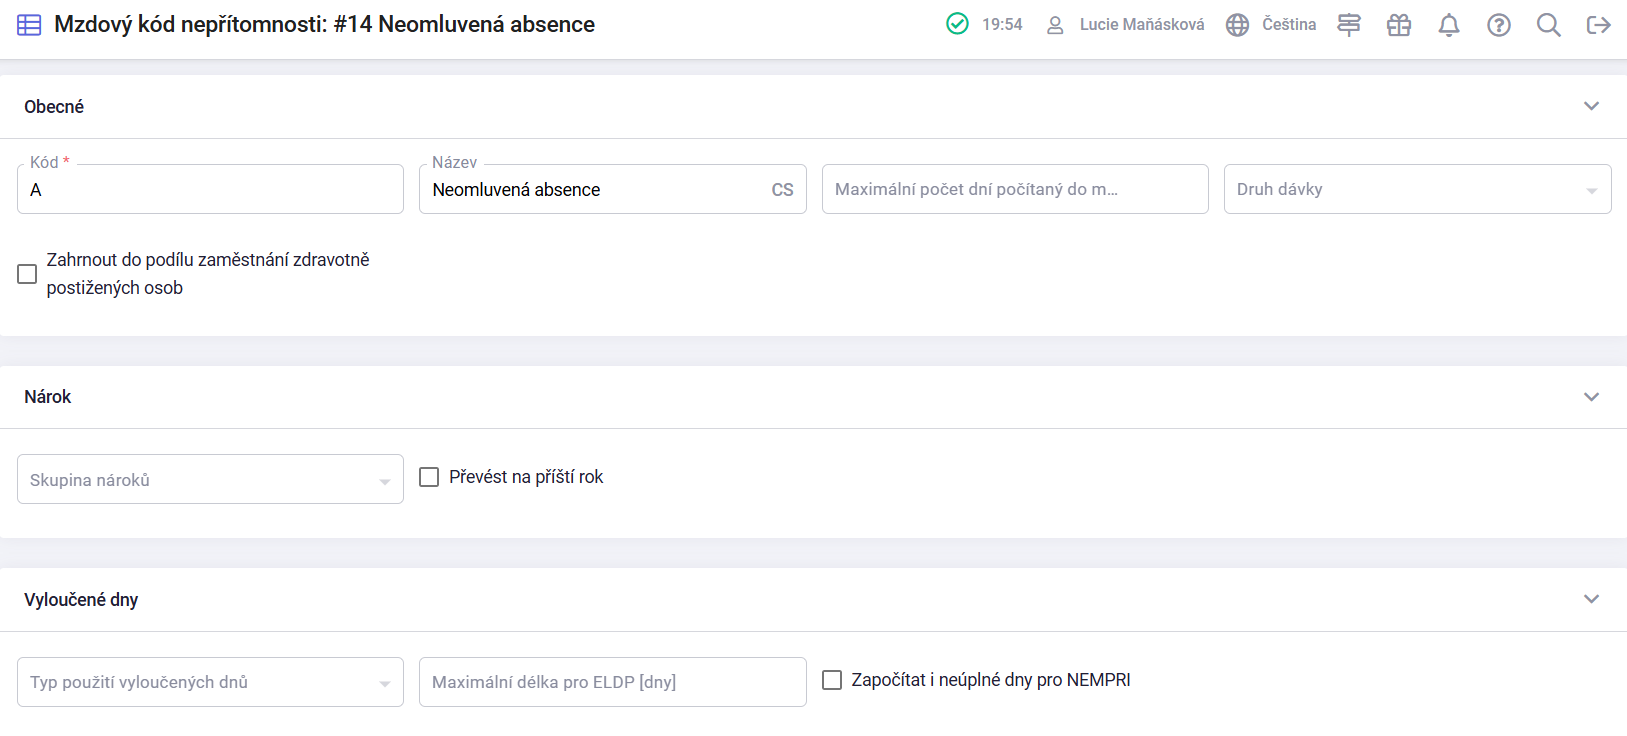This screenshot has height=736, width=1627.
Task: Focus Maximální délka pro ELDP field
Action: tap(612, 682)
